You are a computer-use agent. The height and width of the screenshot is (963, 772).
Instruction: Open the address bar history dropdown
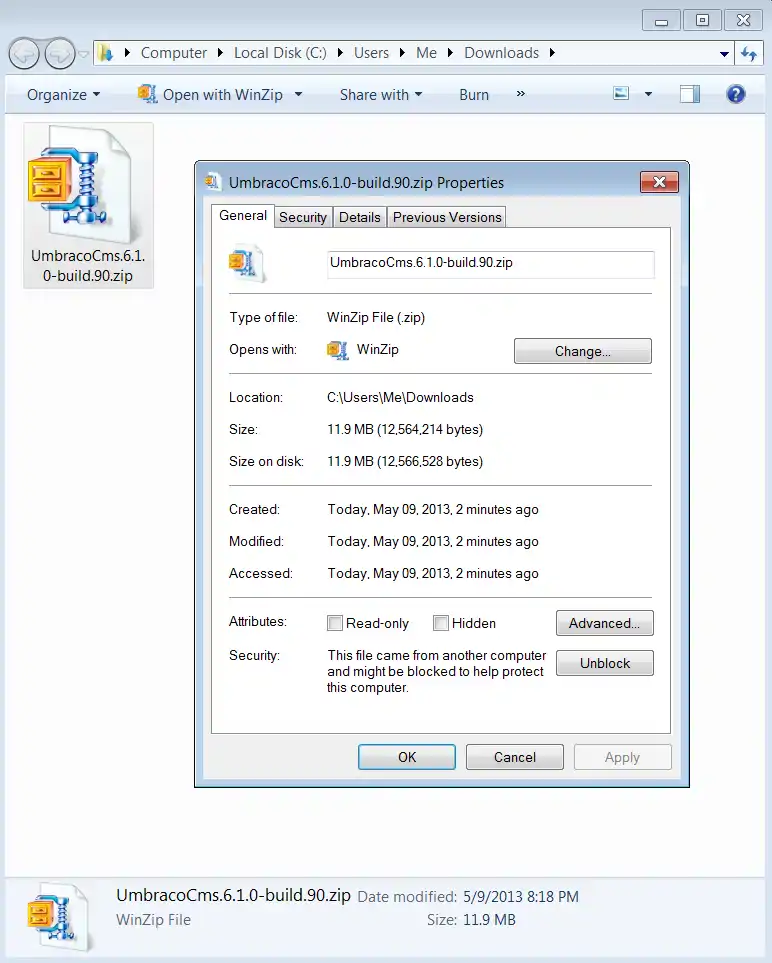pos(724,54)
